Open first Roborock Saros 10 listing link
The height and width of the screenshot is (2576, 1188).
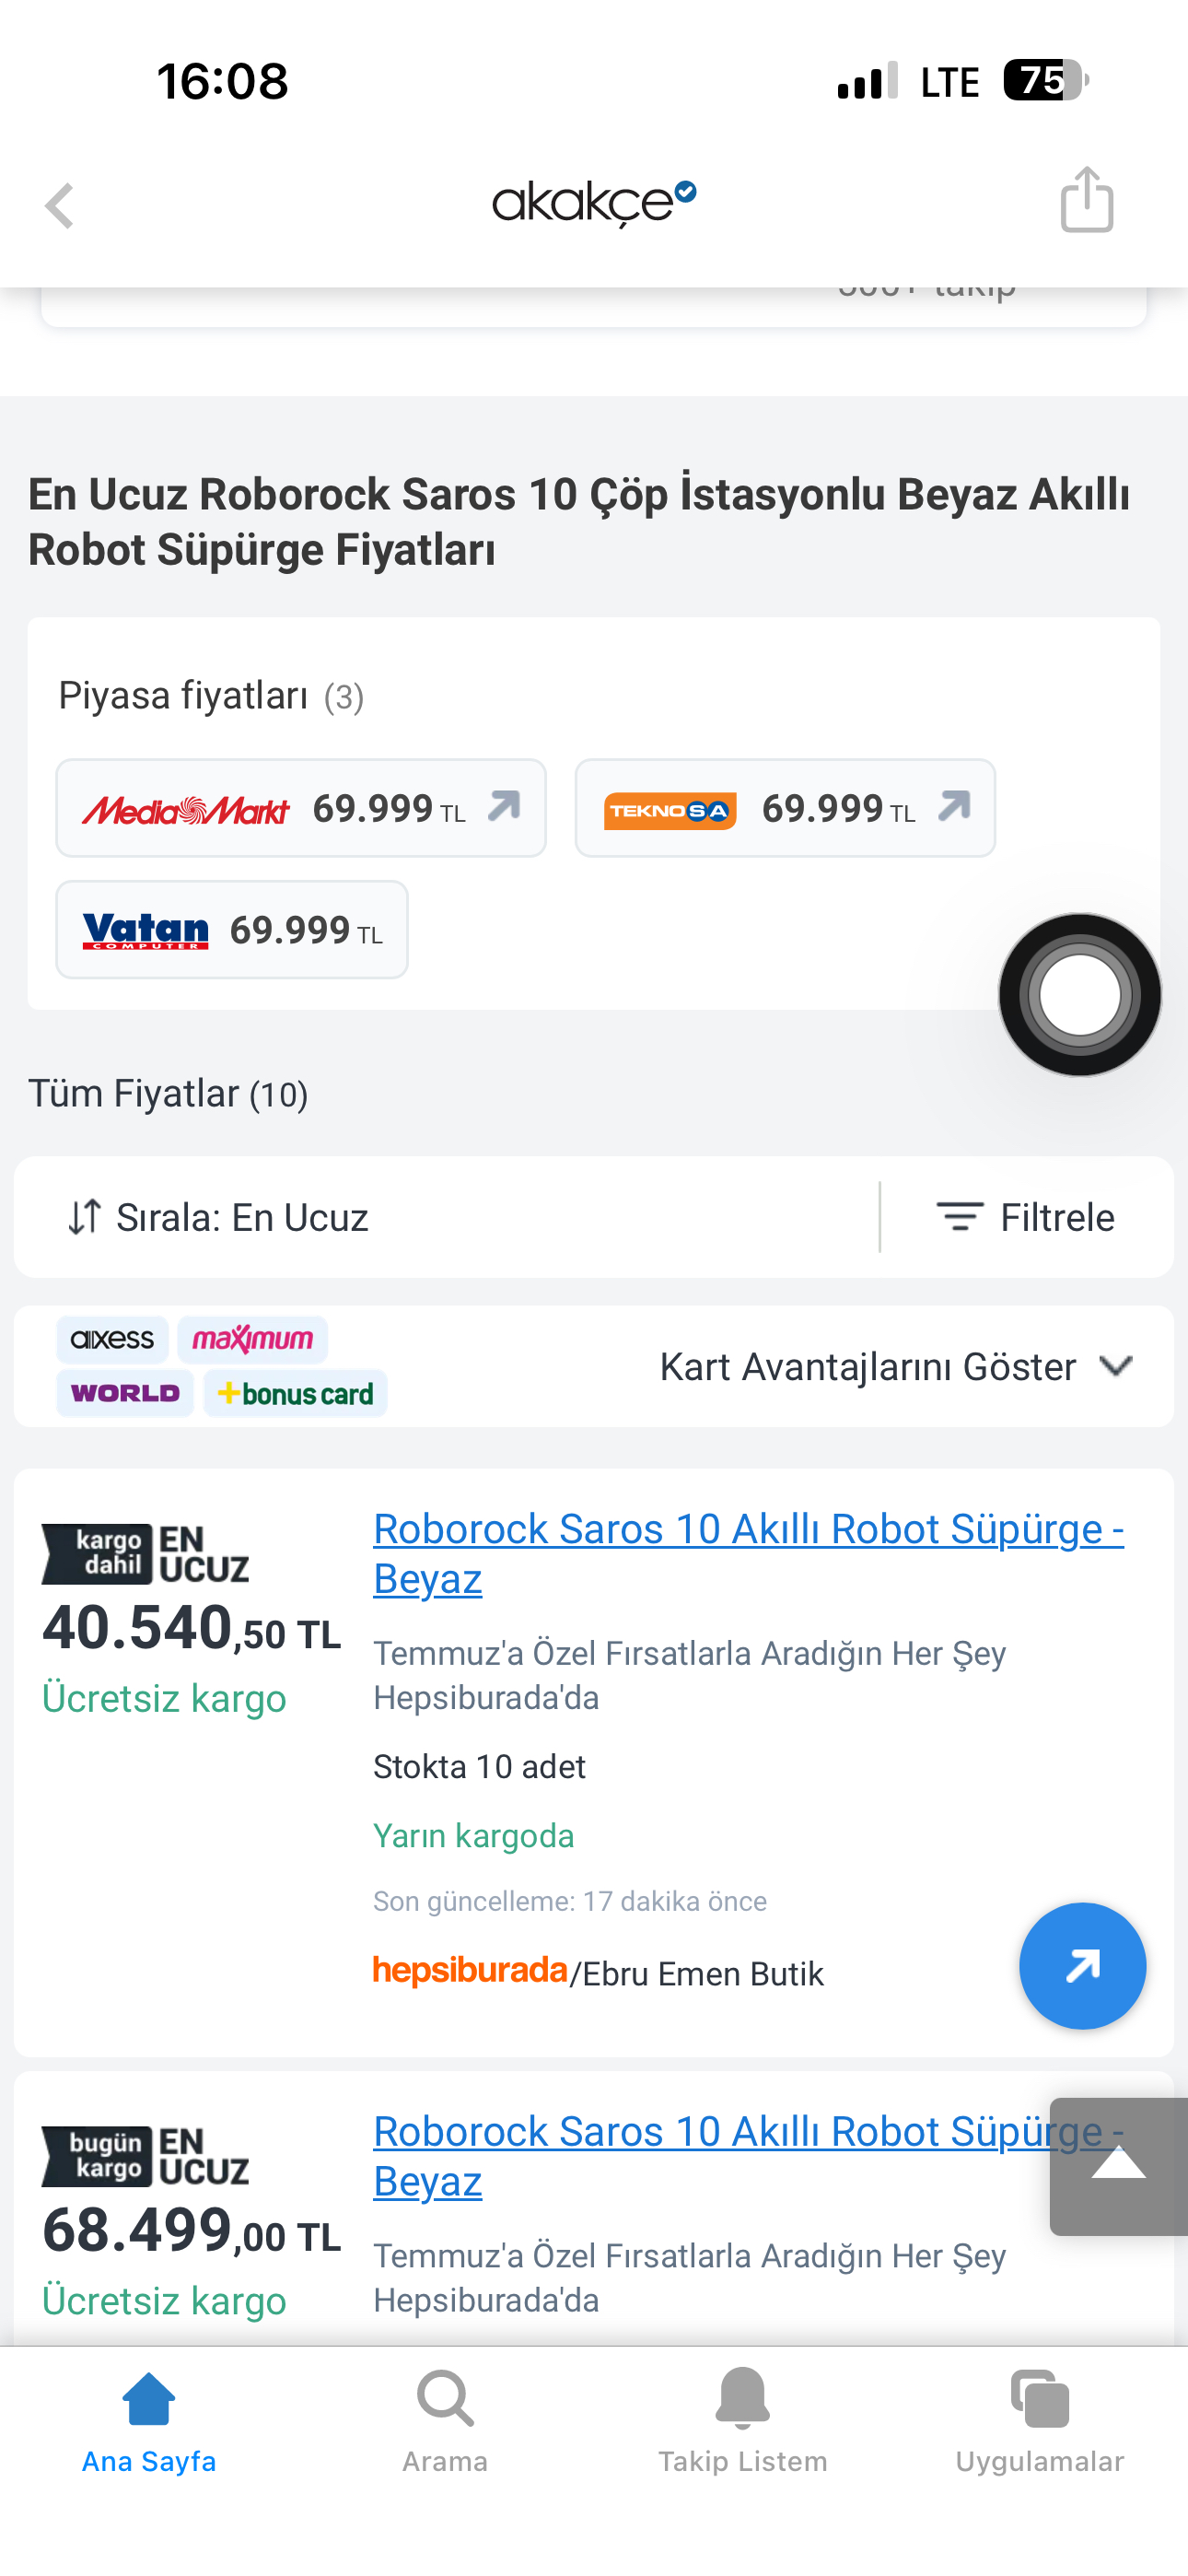pyautogui.click(x=748, y=1554)
